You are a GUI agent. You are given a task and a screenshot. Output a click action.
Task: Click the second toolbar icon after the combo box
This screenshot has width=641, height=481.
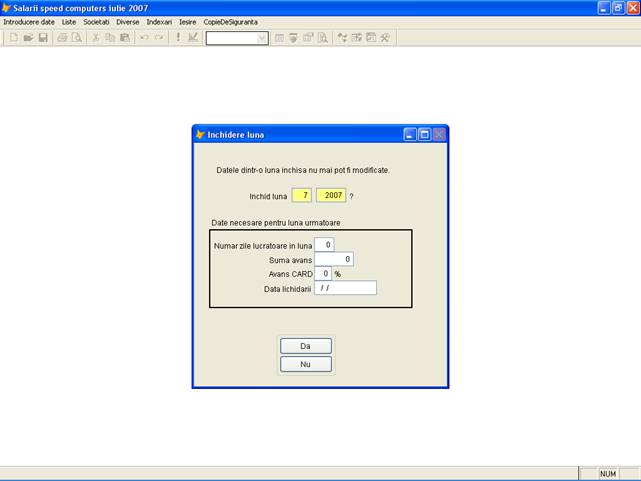(294, 38)
